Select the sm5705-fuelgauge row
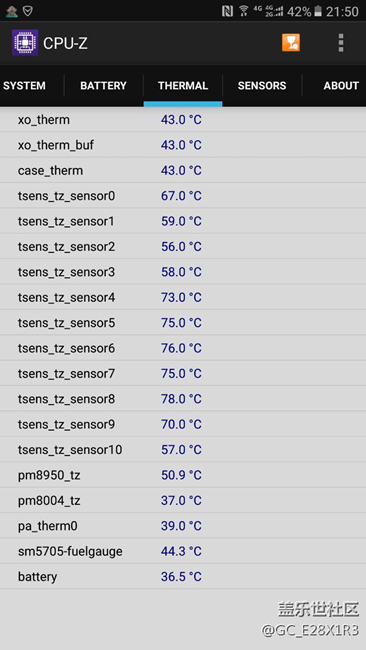 (x=183, y=551)
